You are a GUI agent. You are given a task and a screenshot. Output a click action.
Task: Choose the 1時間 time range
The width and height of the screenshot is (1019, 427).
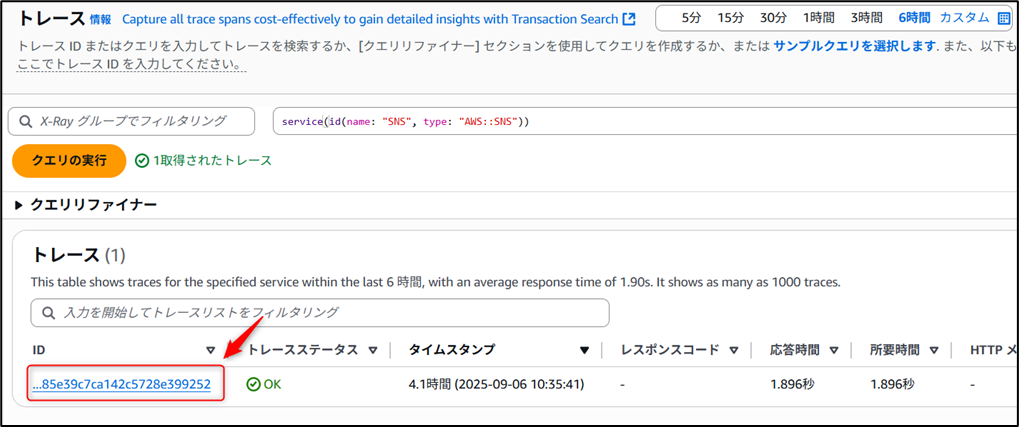point(819,18)
